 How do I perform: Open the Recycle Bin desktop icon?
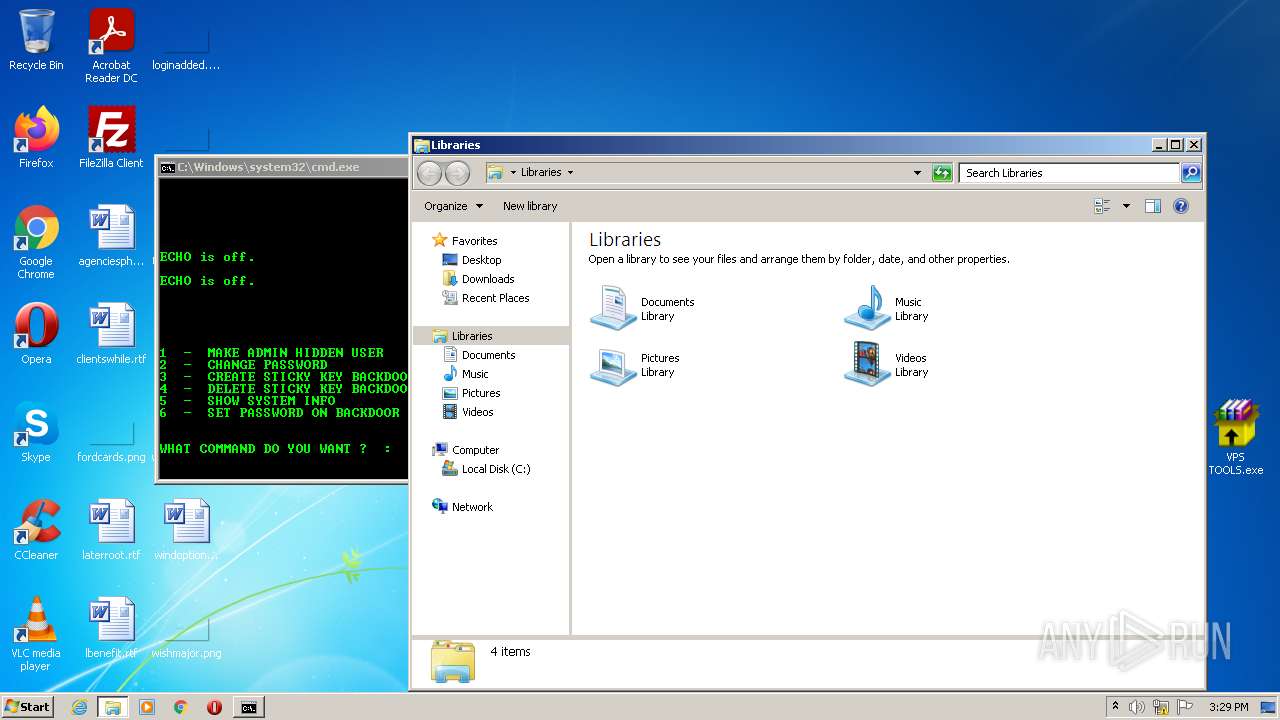(36, 41)
